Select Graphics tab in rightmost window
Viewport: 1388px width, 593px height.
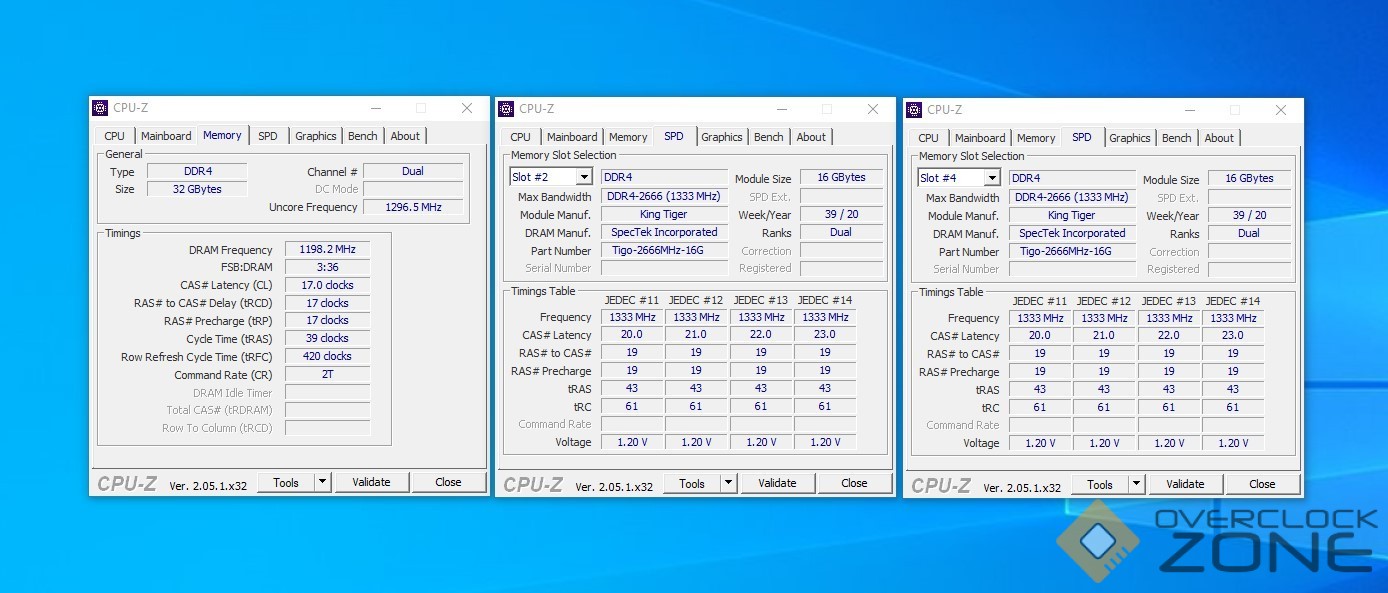[1129, 138]
